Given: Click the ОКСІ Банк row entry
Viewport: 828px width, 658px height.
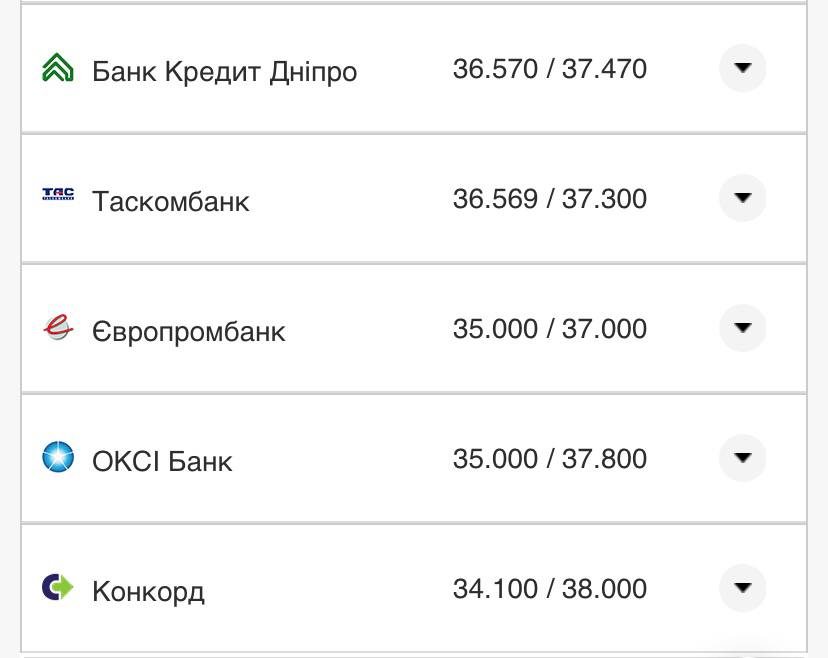Looking at the screenshot, I should pyautogui.click(x=162, y=461).
